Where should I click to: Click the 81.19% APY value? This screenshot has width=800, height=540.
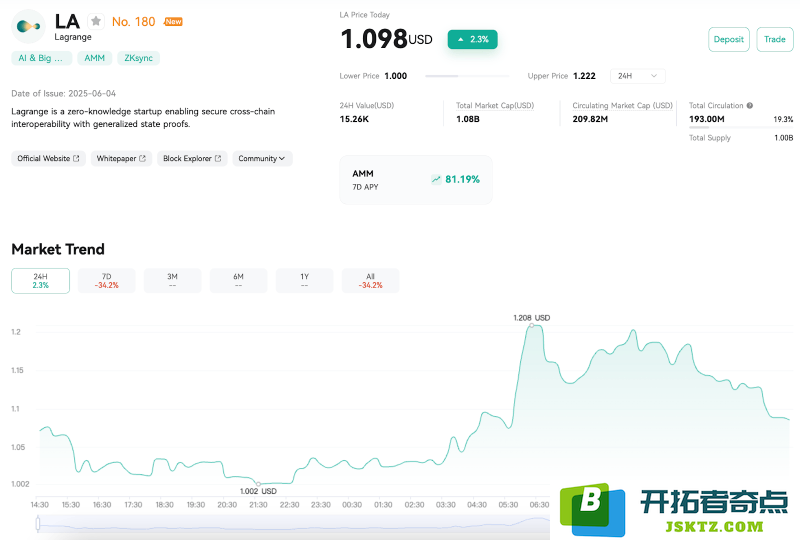coord(462,179)
